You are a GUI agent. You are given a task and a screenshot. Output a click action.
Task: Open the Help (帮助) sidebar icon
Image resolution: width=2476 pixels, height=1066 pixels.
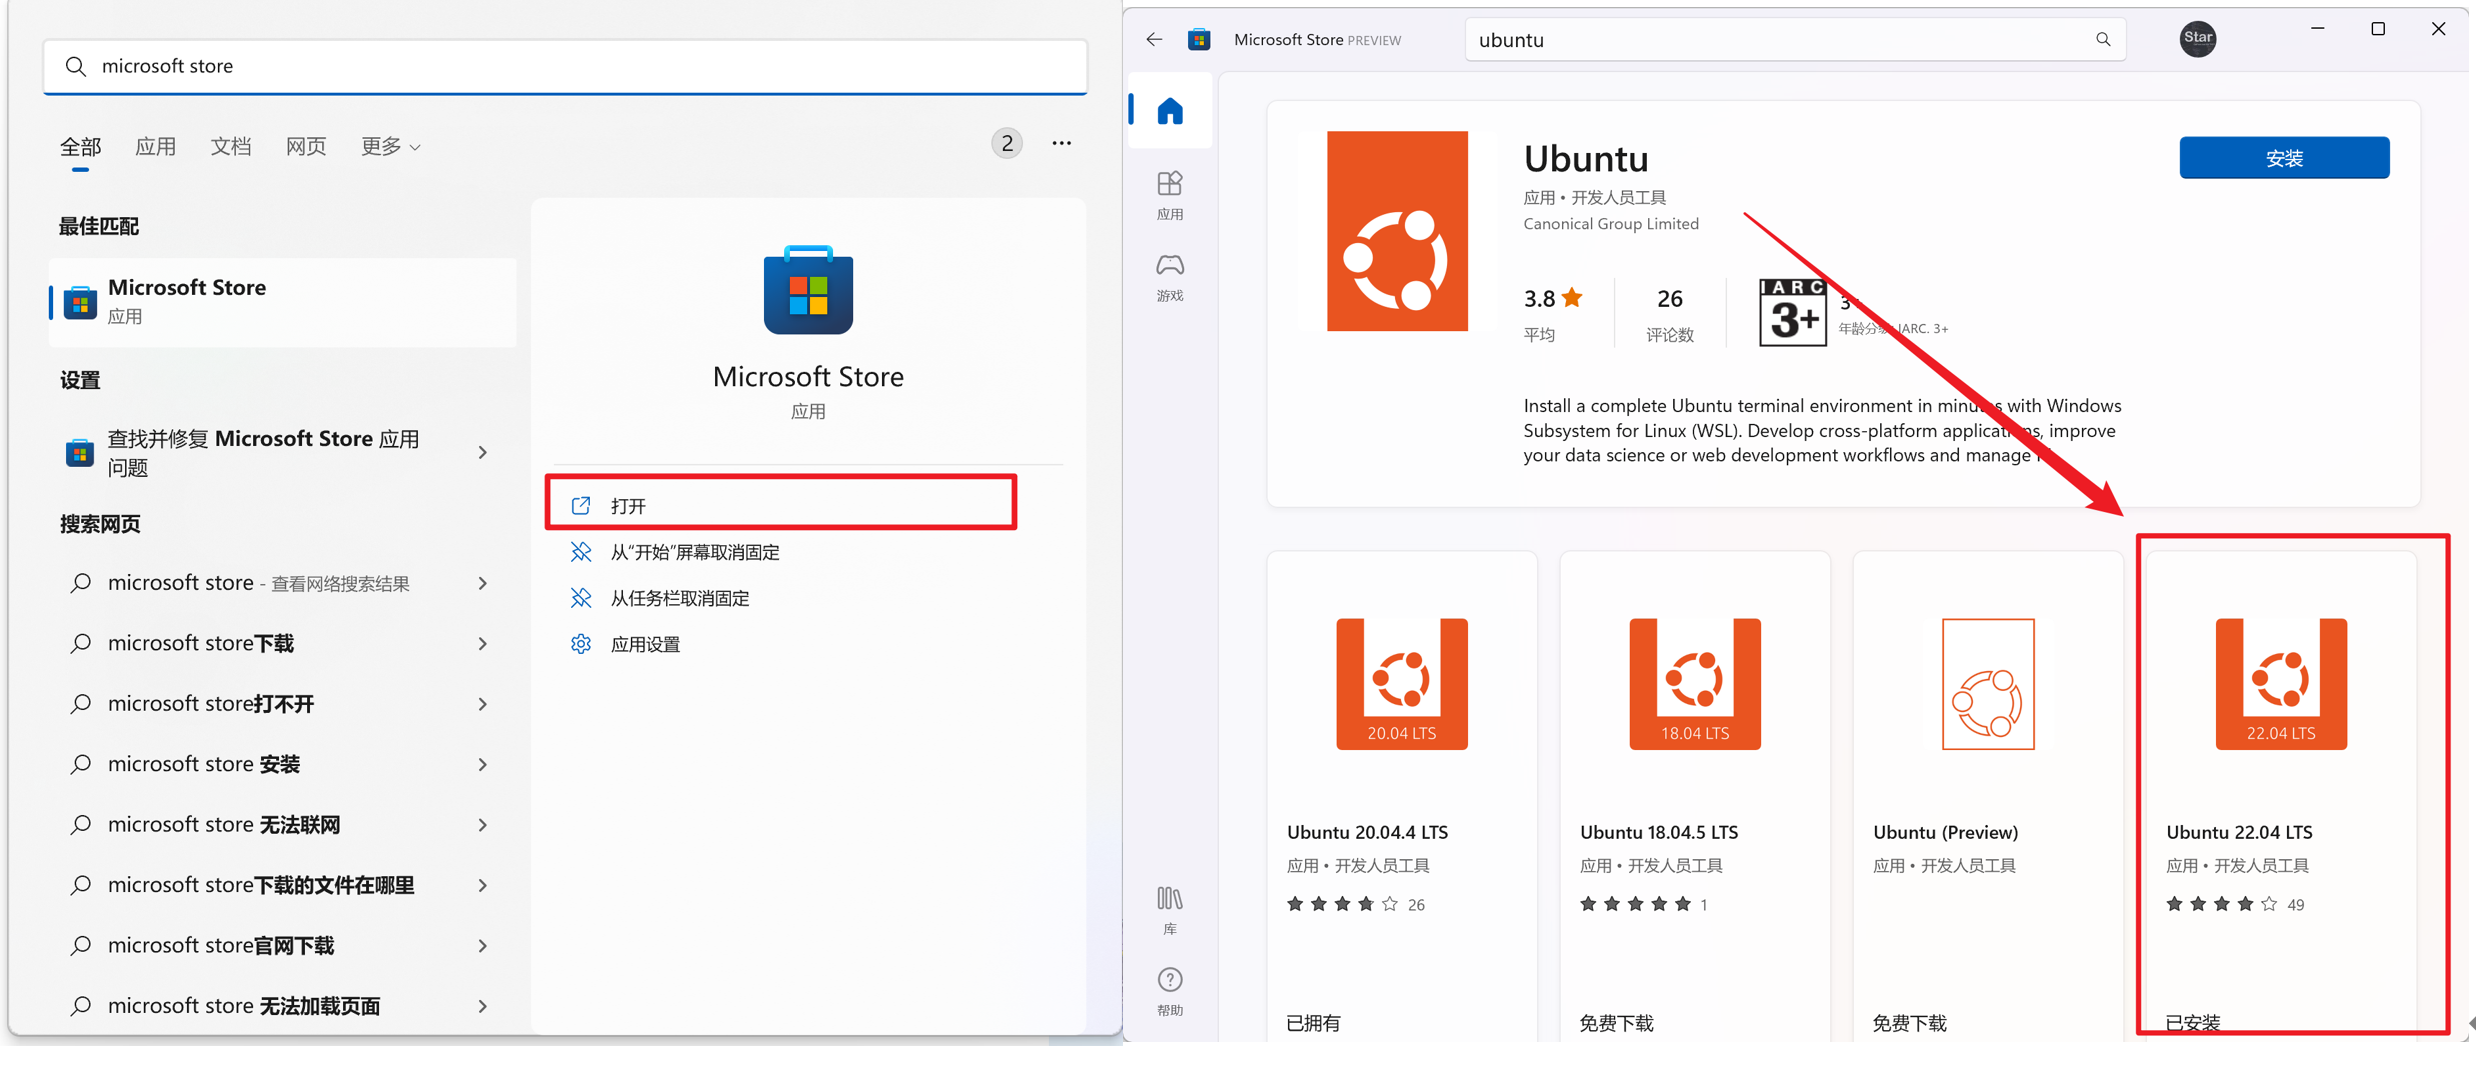[x=1170, y=991]
